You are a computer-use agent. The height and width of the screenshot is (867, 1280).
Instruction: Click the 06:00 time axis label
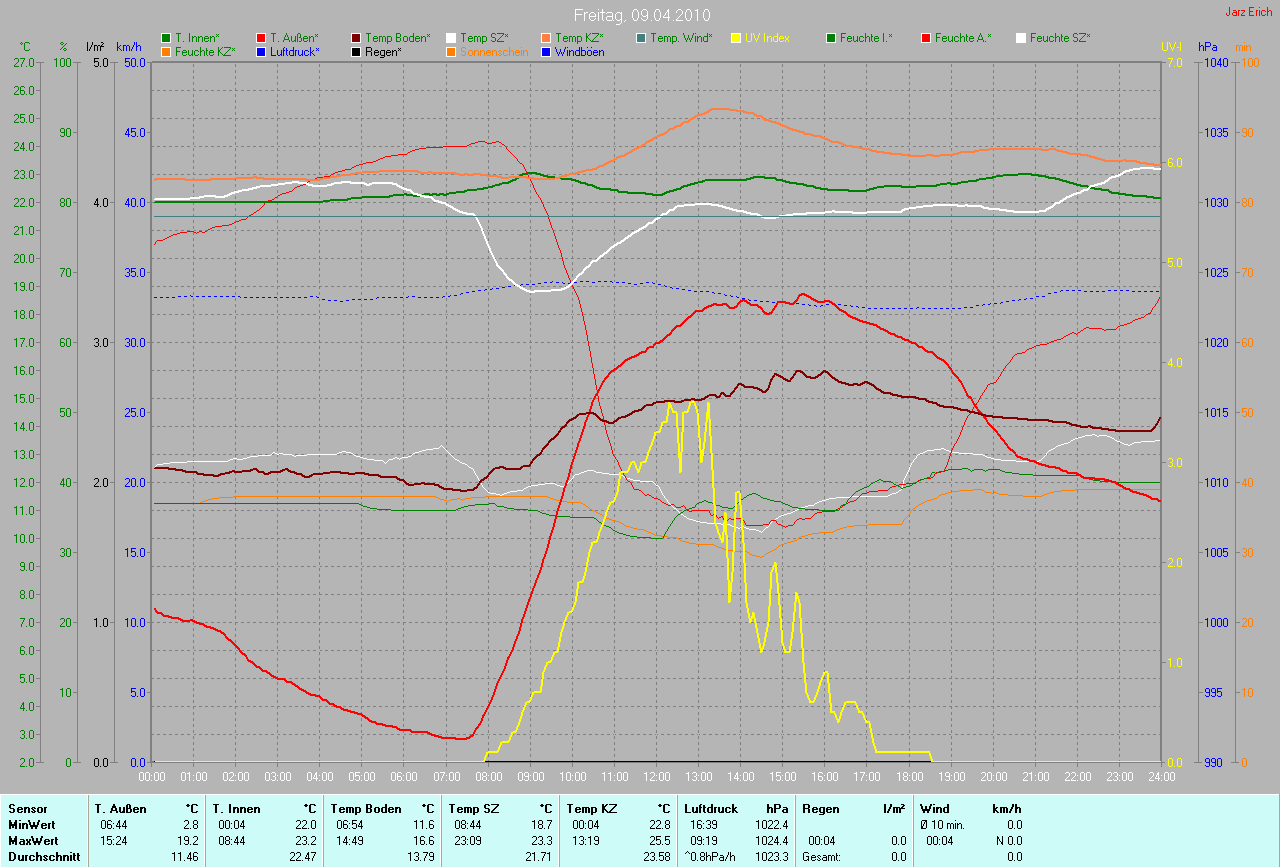[x=404, y=776]
